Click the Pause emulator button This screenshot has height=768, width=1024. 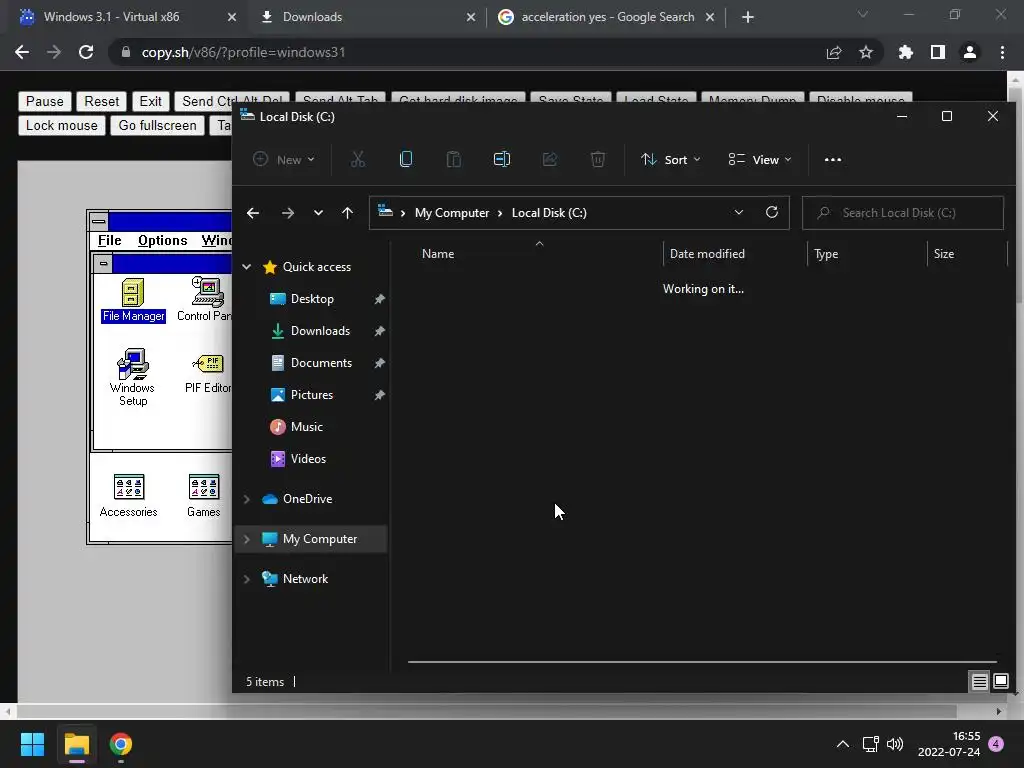click(x=44, y=101)
